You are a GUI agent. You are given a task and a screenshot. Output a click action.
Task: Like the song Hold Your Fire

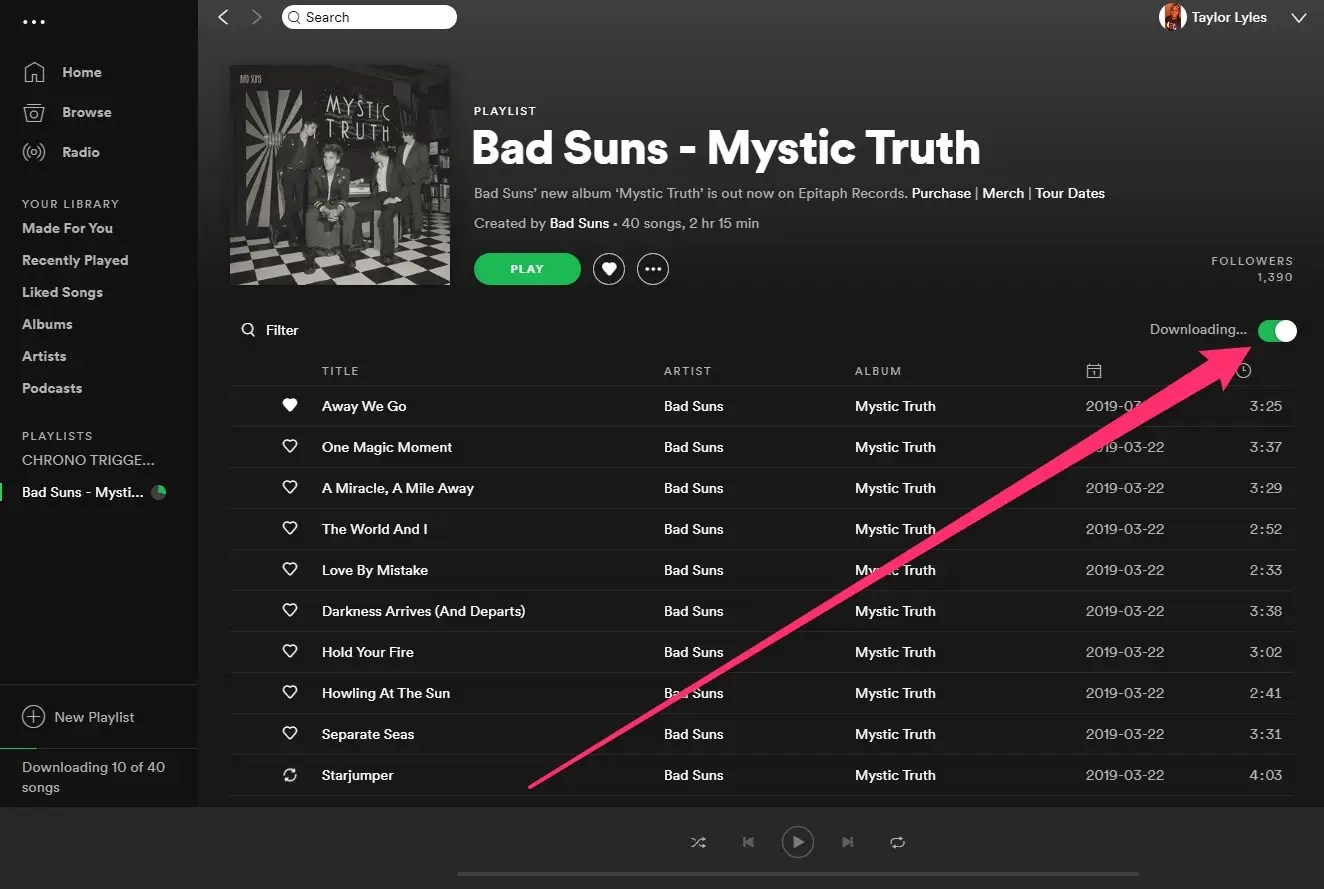click(x=290, y=651)
